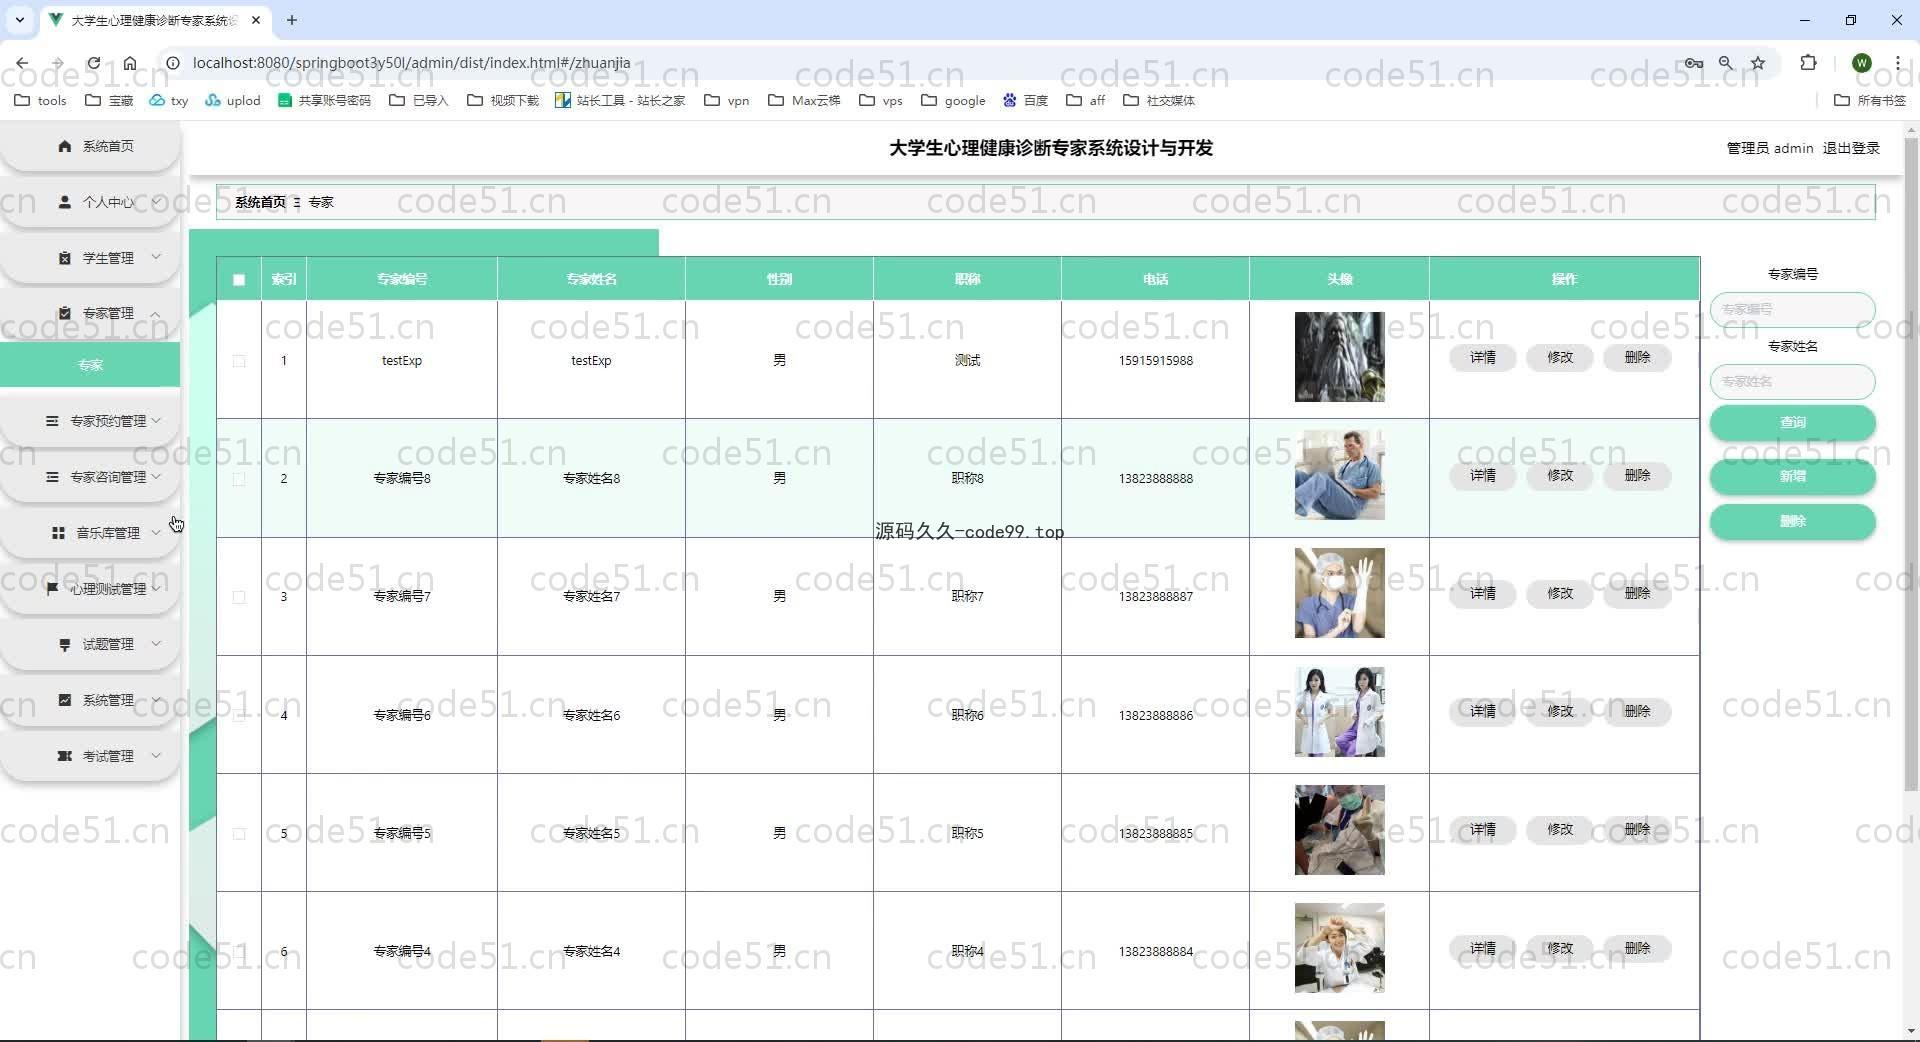The height and width of the screenshot is (1042, 1920).
Task: Click the clipboard icon beside 专家管理
Action: tap(65, 313)
